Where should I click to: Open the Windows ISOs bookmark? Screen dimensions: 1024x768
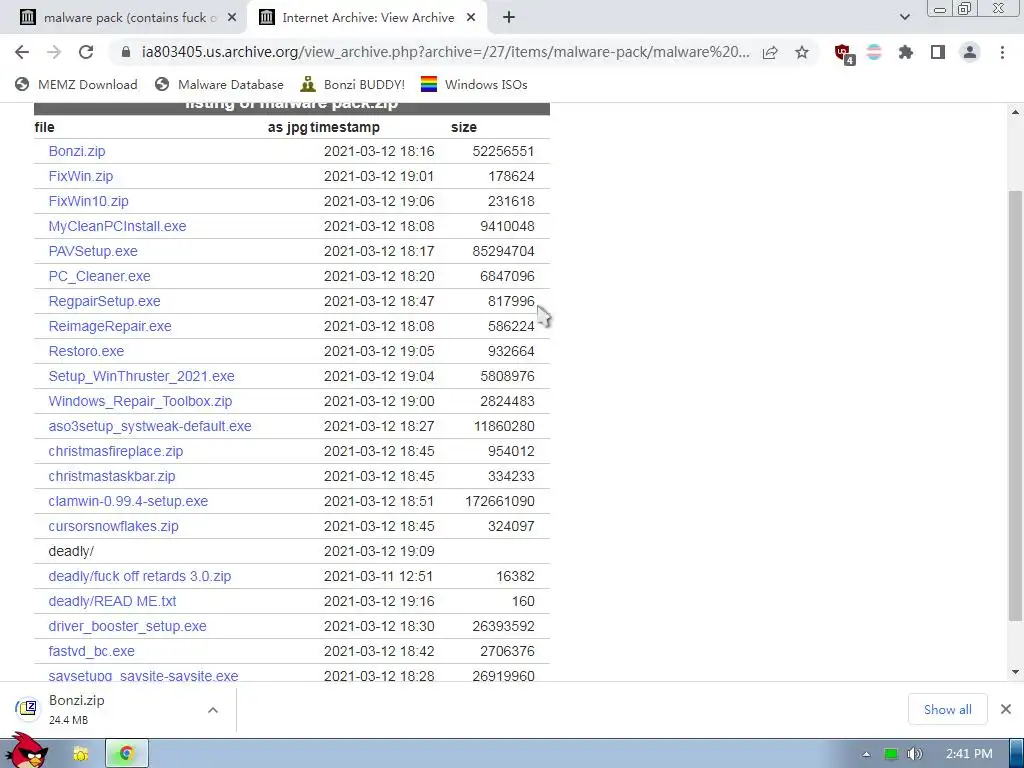coord(474,84)
